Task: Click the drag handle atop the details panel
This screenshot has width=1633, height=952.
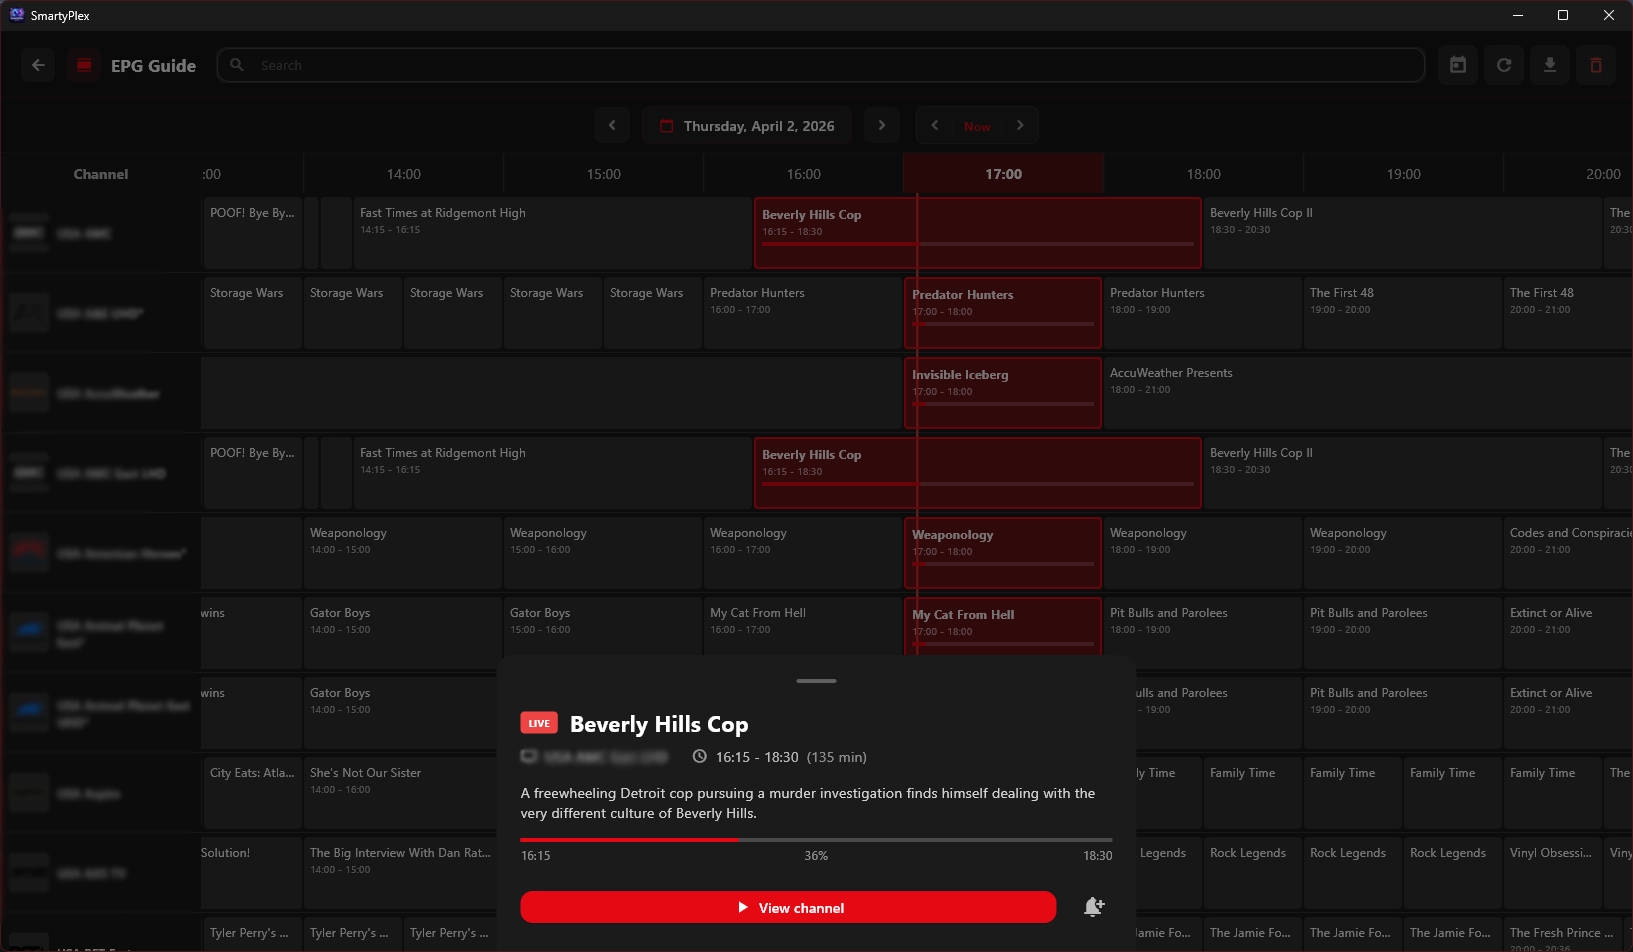Action: point(816,681)
